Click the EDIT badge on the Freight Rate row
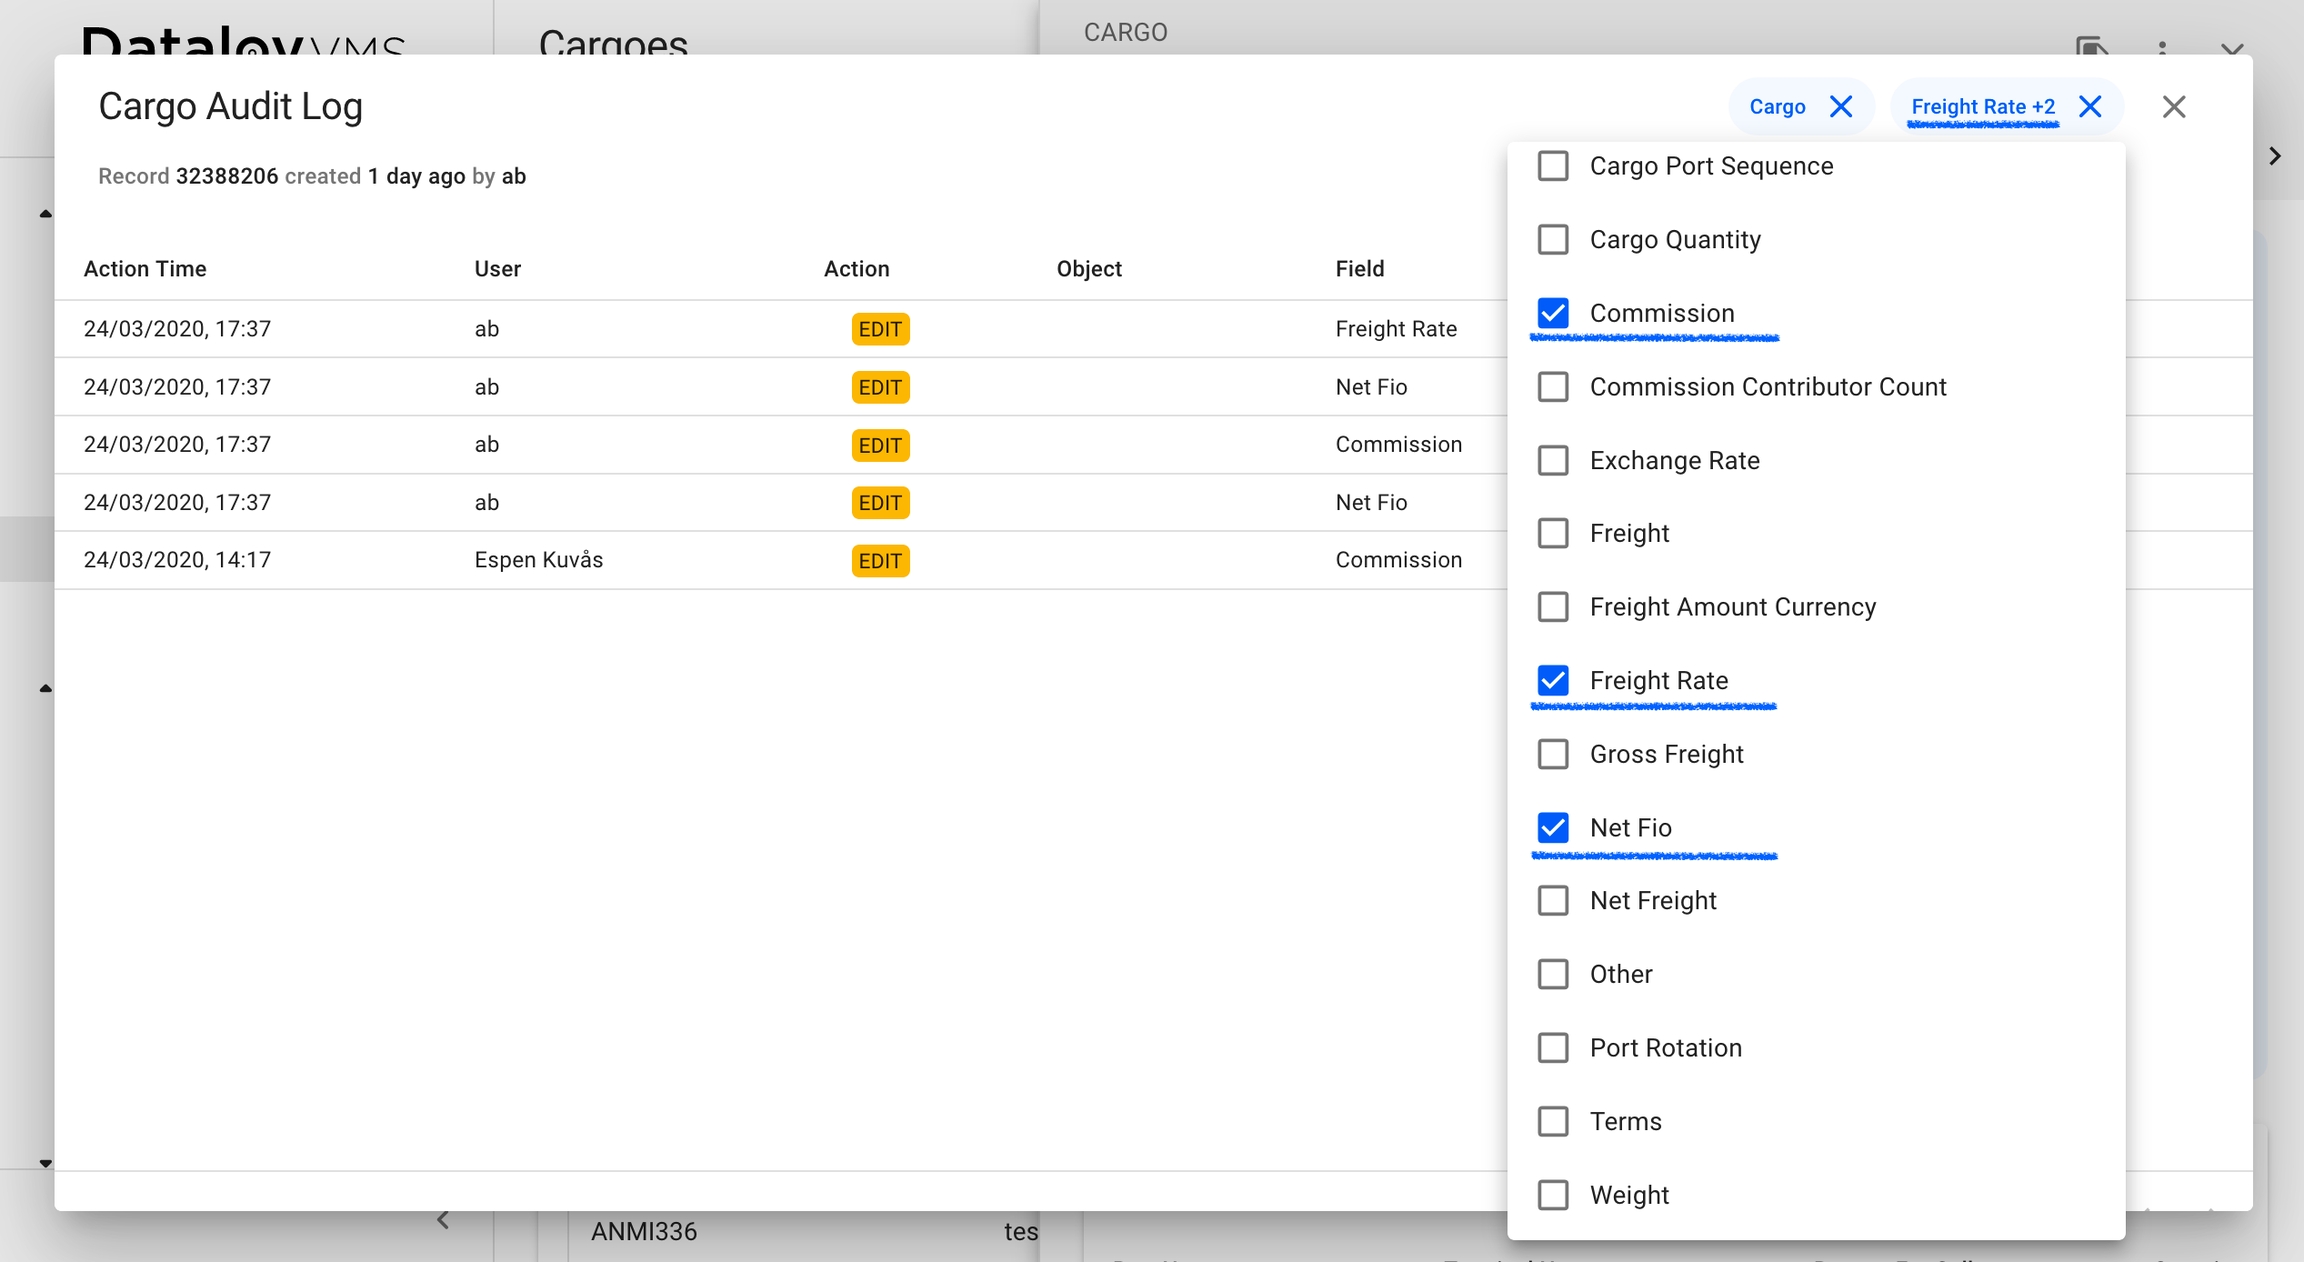 tap(880, 329)
